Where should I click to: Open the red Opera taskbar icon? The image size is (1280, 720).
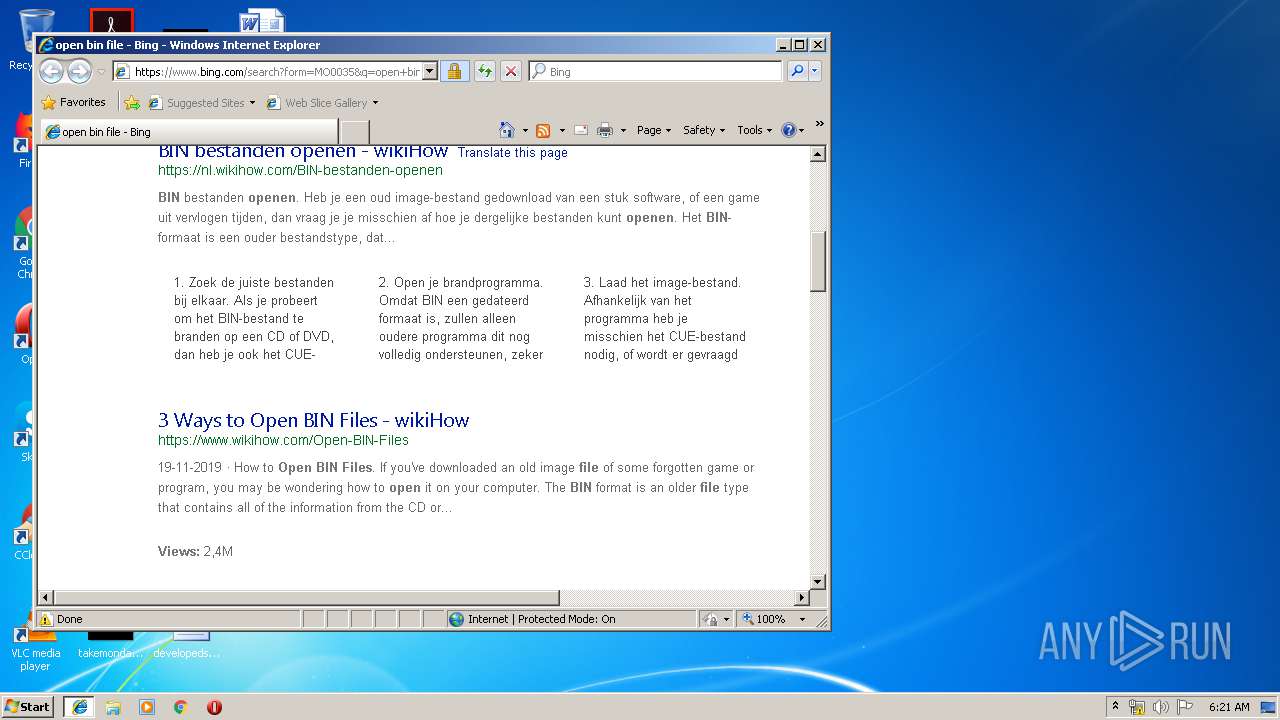[x=214, y=707]
